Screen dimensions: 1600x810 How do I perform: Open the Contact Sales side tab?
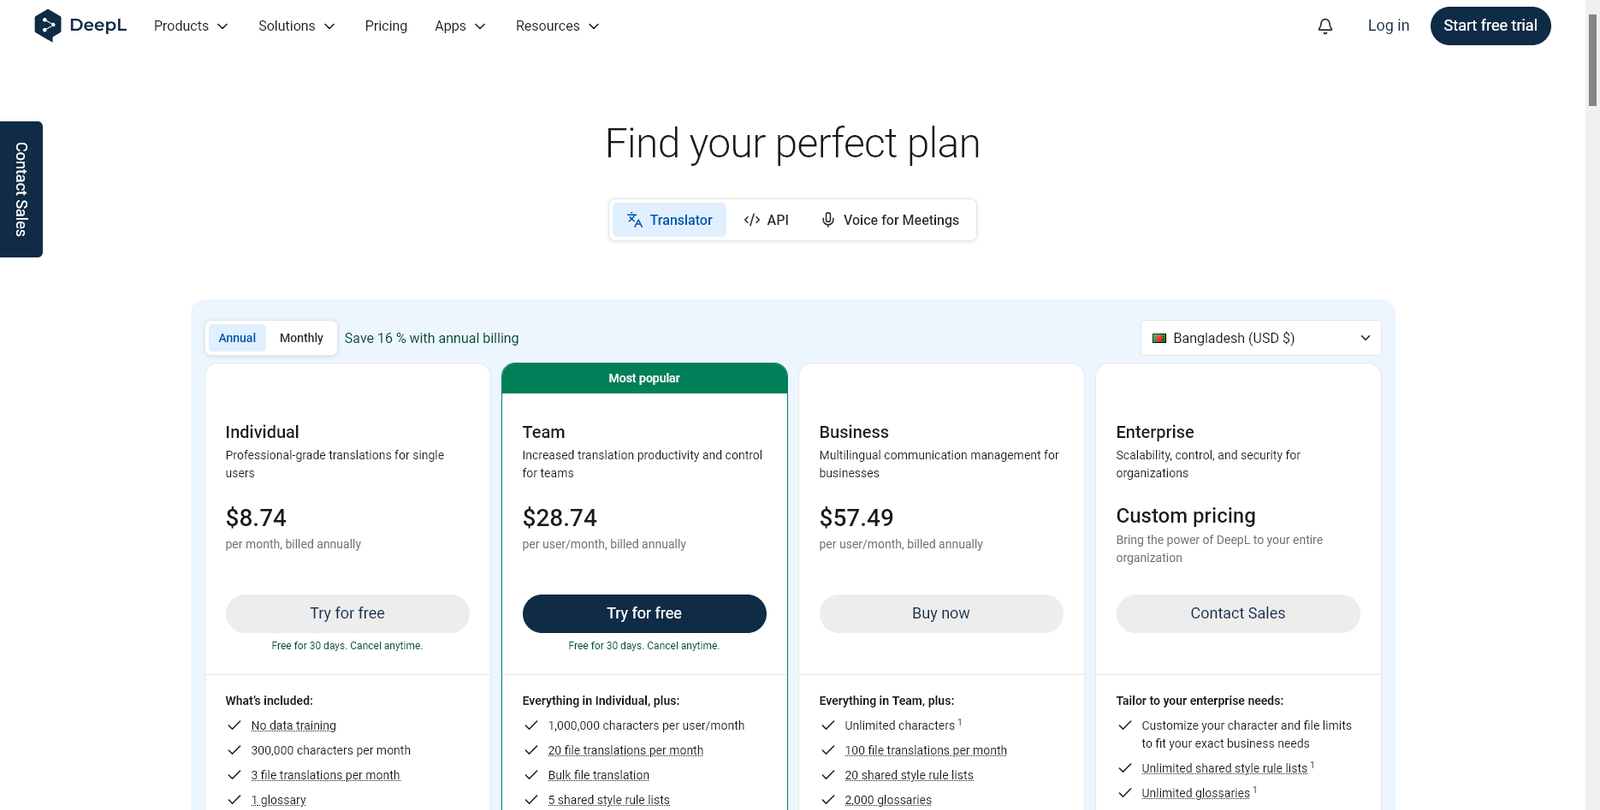point(21,189)
